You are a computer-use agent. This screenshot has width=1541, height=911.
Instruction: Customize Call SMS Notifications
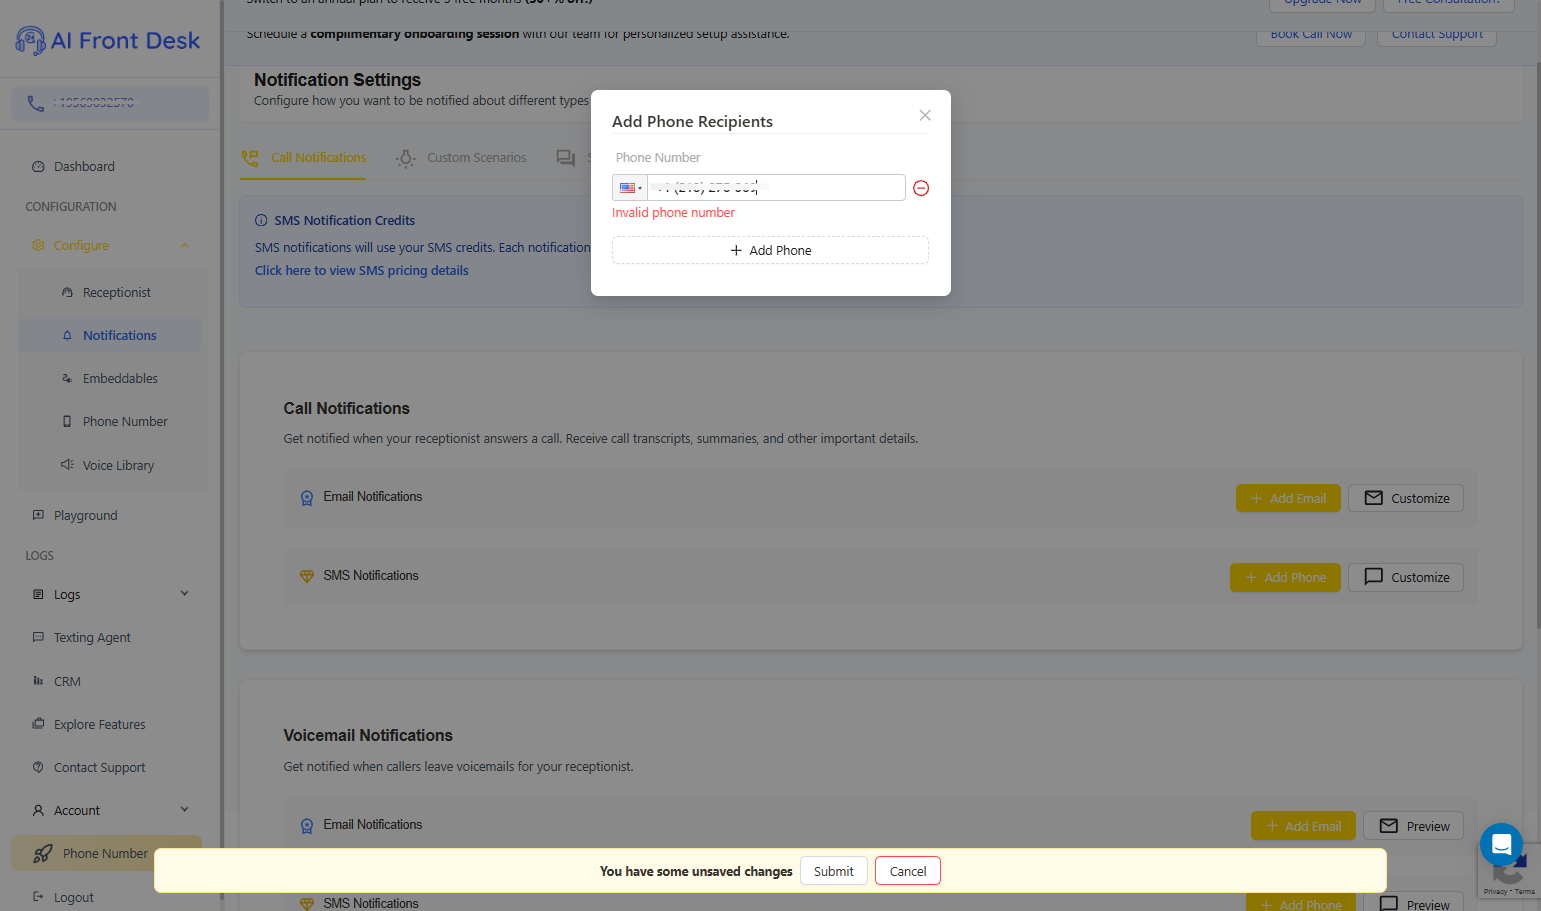pyautogui.click(x=1406, y=577)
